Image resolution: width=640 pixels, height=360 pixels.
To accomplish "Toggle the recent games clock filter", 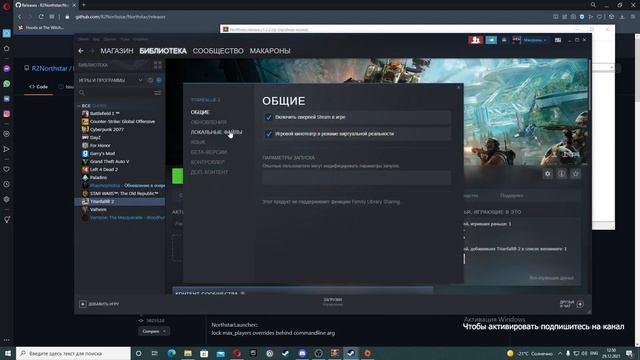I will [x=150, y=80].
